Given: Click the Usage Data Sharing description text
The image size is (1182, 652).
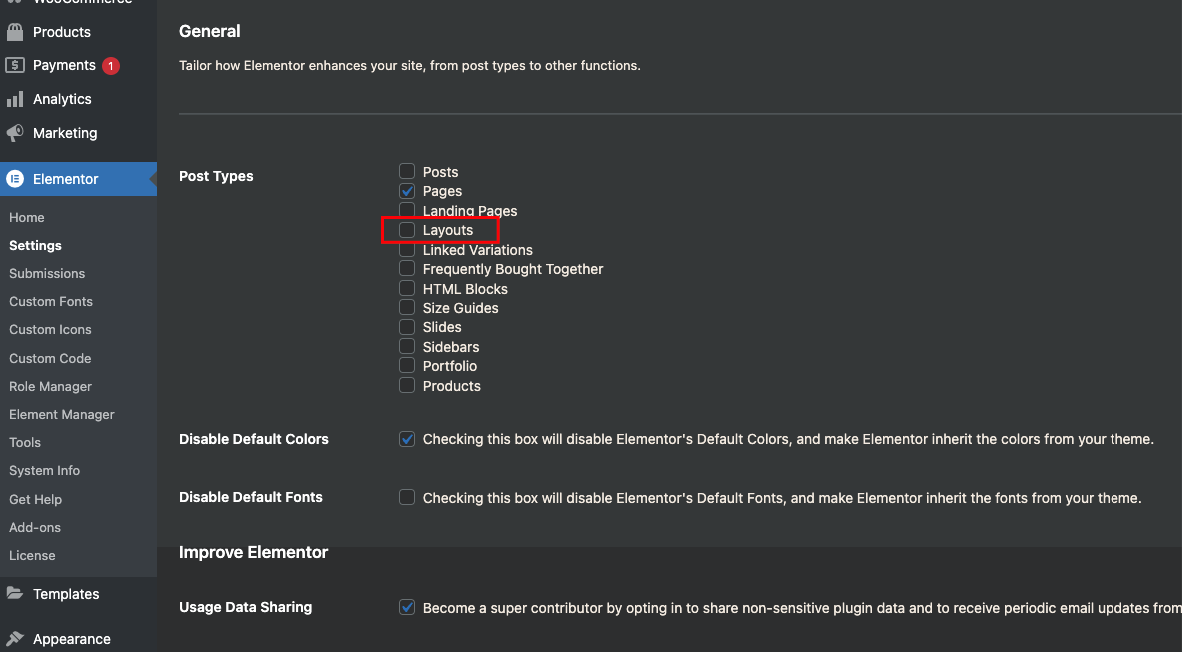Looking at the screenshot, I should click(x=802, y=608).
